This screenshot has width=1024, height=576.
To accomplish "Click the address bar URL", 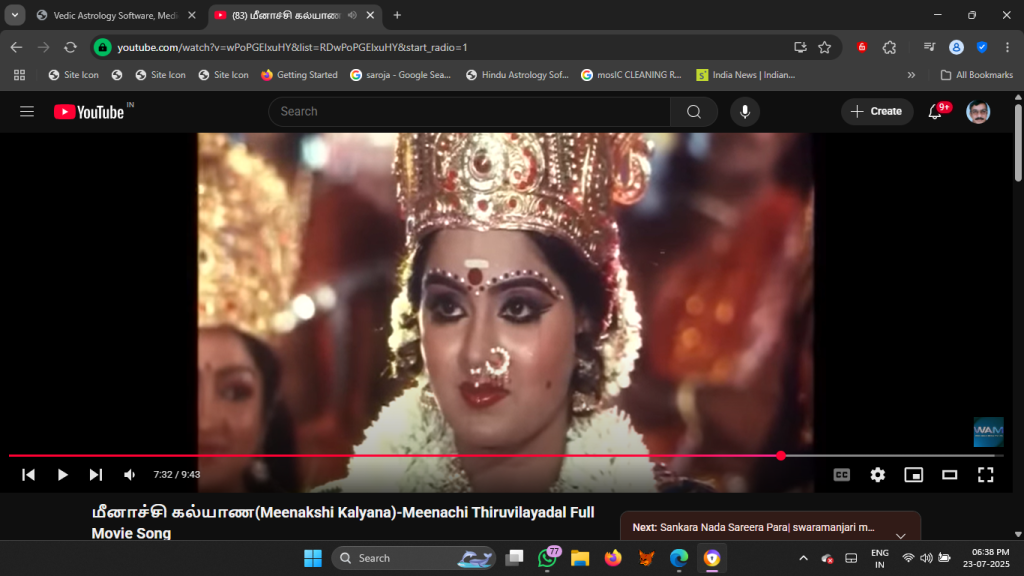I will pyautogui.click(x=293, y=47).
